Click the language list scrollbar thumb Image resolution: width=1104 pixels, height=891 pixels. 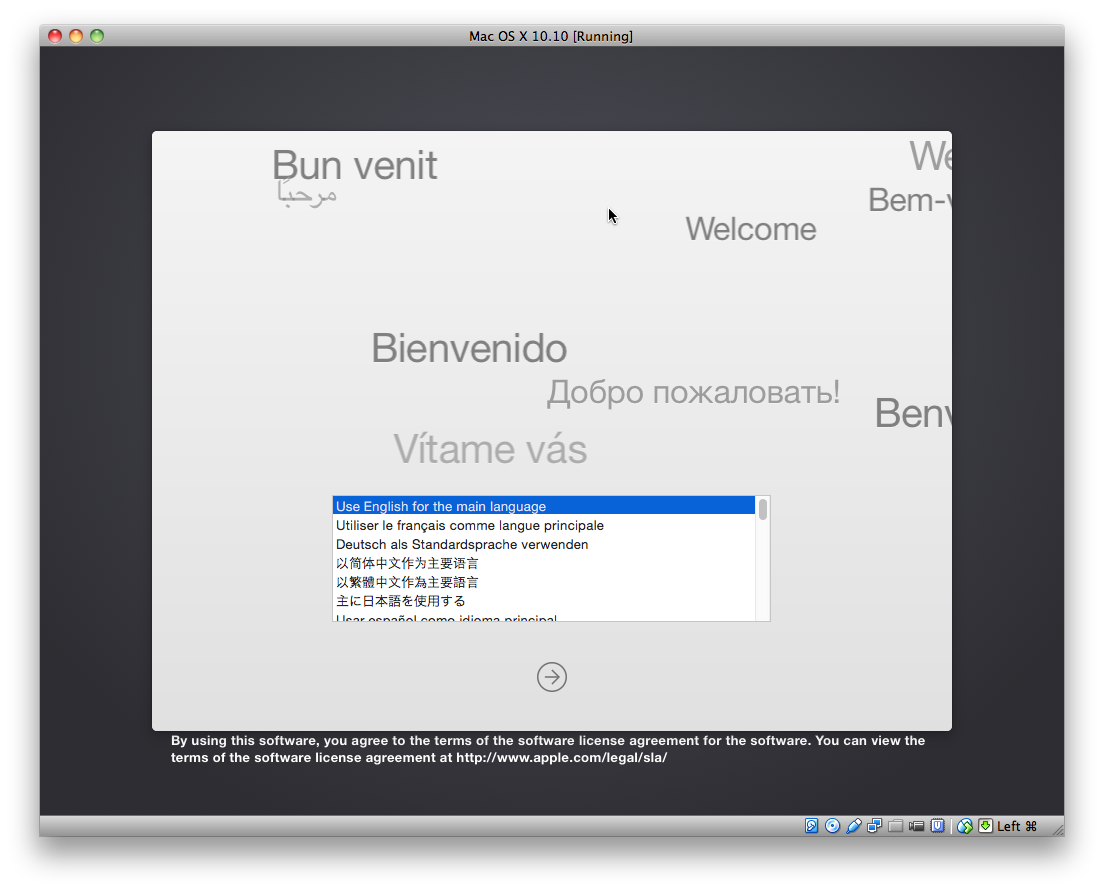[x=763, y=509]
